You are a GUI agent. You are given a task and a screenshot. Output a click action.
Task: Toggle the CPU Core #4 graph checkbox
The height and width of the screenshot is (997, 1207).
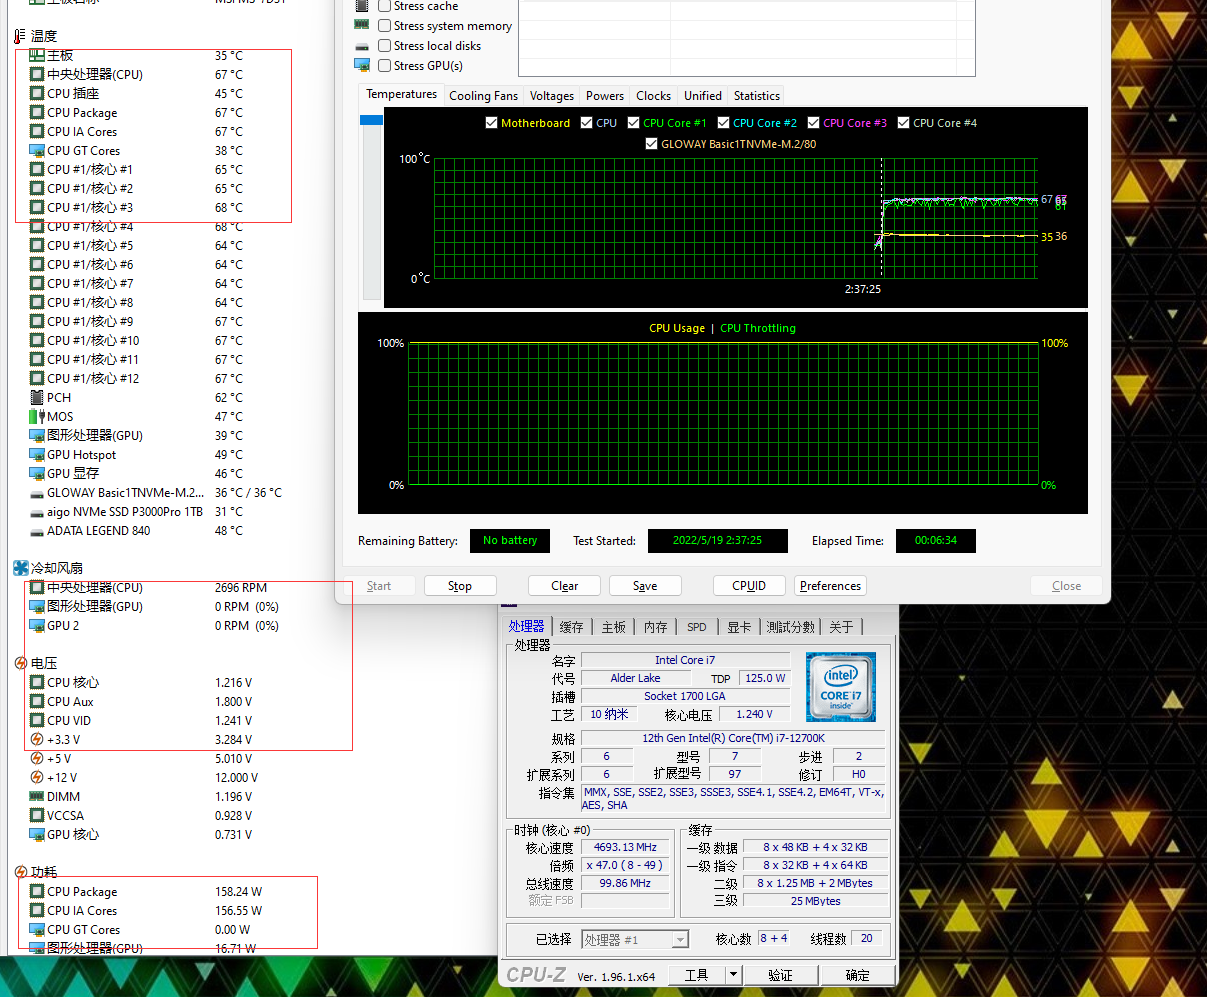point(903,123)
